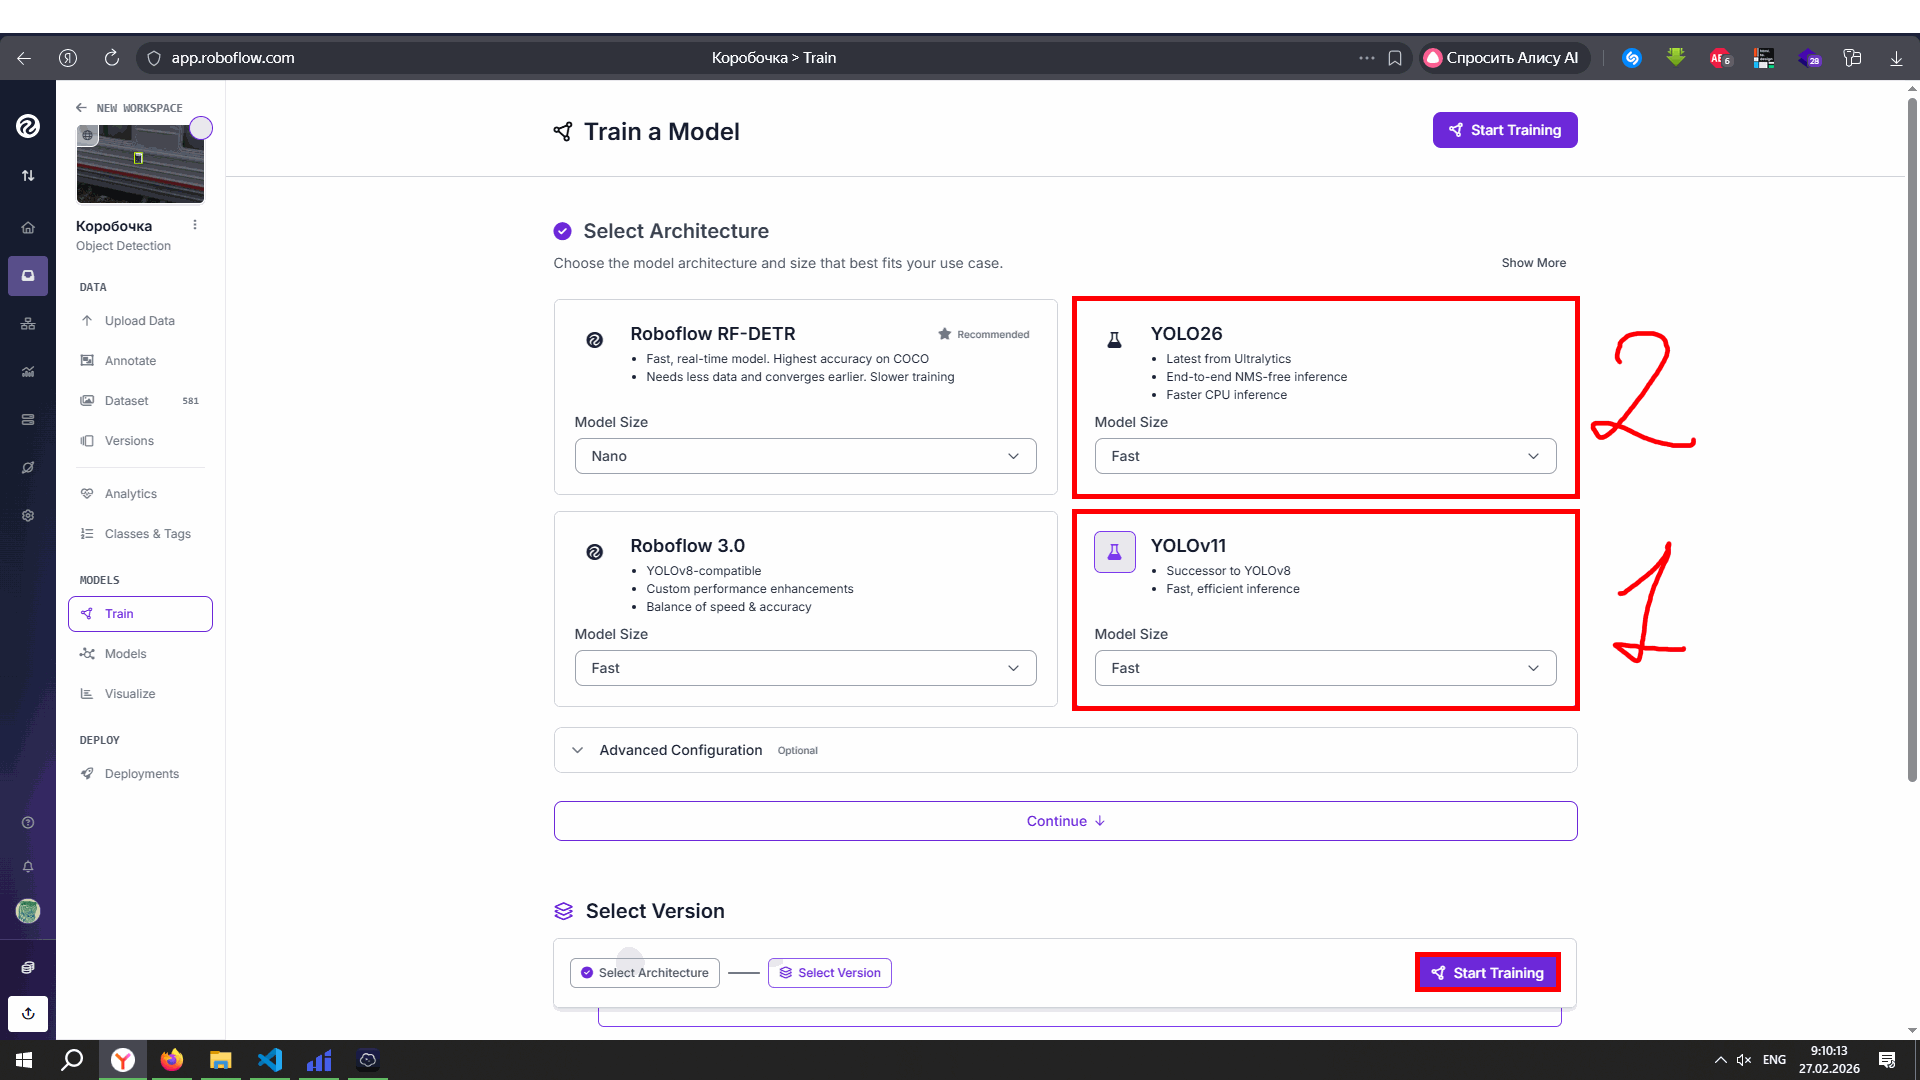Open the stacked server icon in the dark sidebar
Viewport: 1920px width, 1080px height.
pyautogui.click(x=28, y=420)
